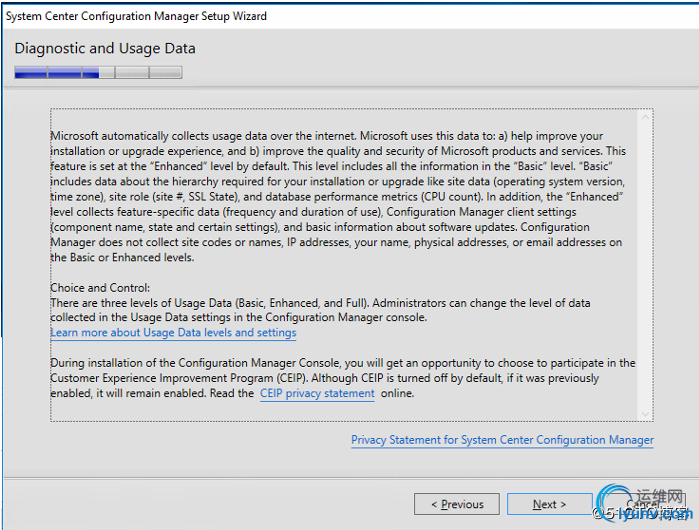This screenshot has width=699, height=530.
Task: Click the Choice and Control: text
Action: [x=100, y=288]
